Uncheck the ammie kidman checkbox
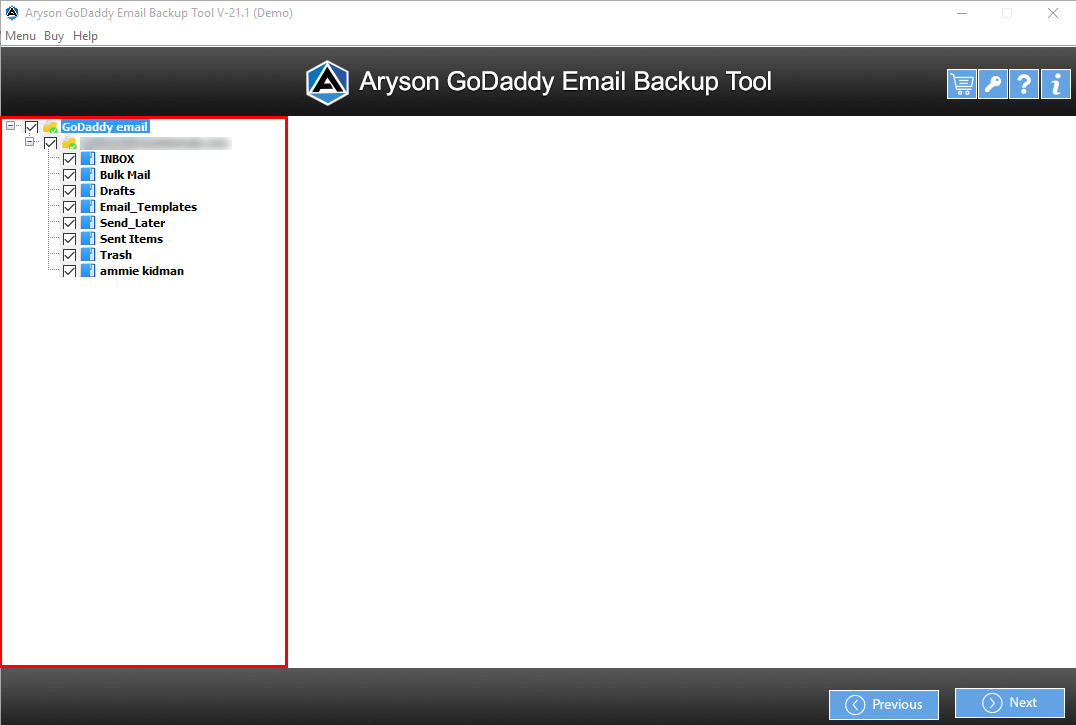This screenshot has height=725, width=1076. pos(69,271)
